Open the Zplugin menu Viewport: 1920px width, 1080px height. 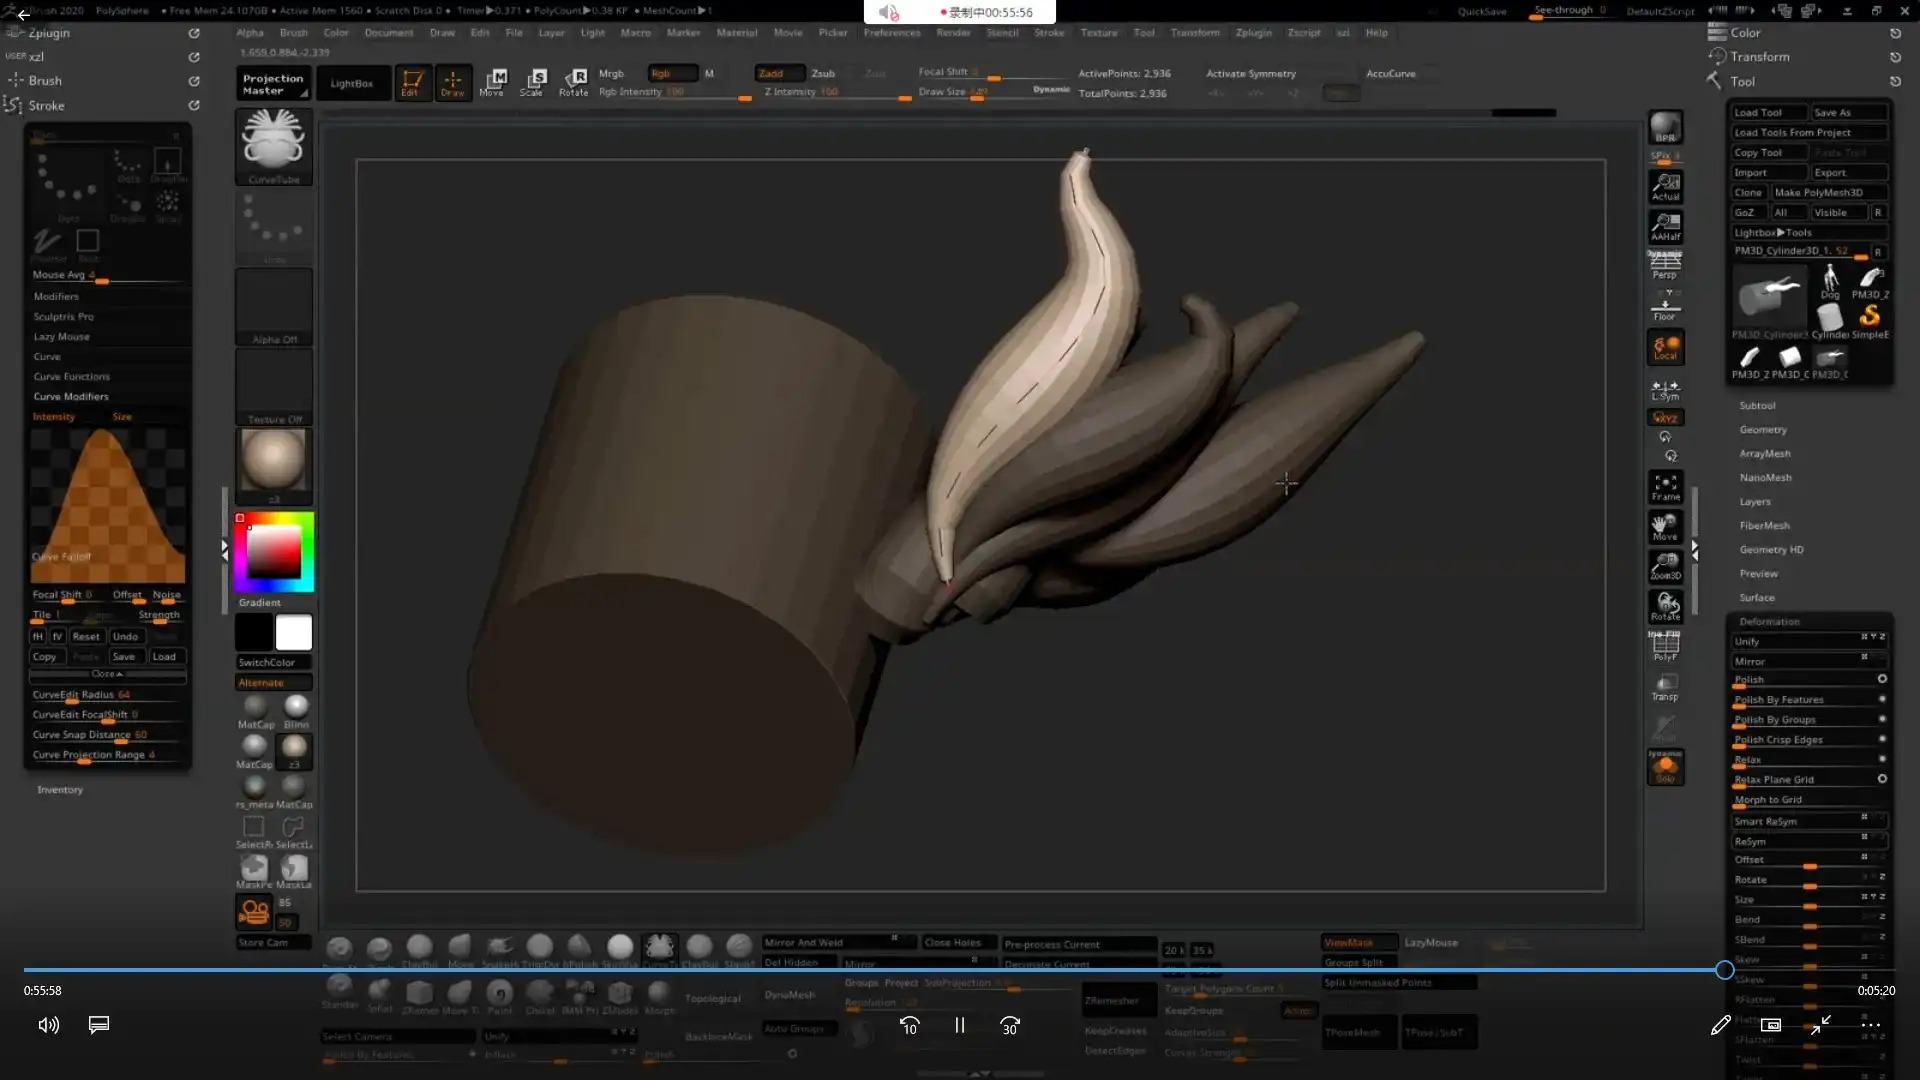tap(1254, 32)
